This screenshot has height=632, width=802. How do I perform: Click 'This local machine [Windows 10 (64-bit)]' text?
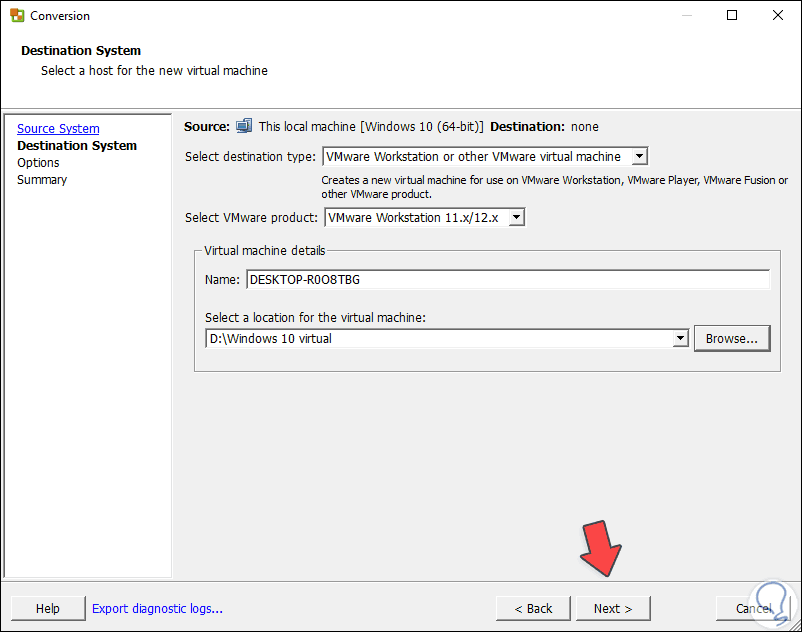point(371,126)
